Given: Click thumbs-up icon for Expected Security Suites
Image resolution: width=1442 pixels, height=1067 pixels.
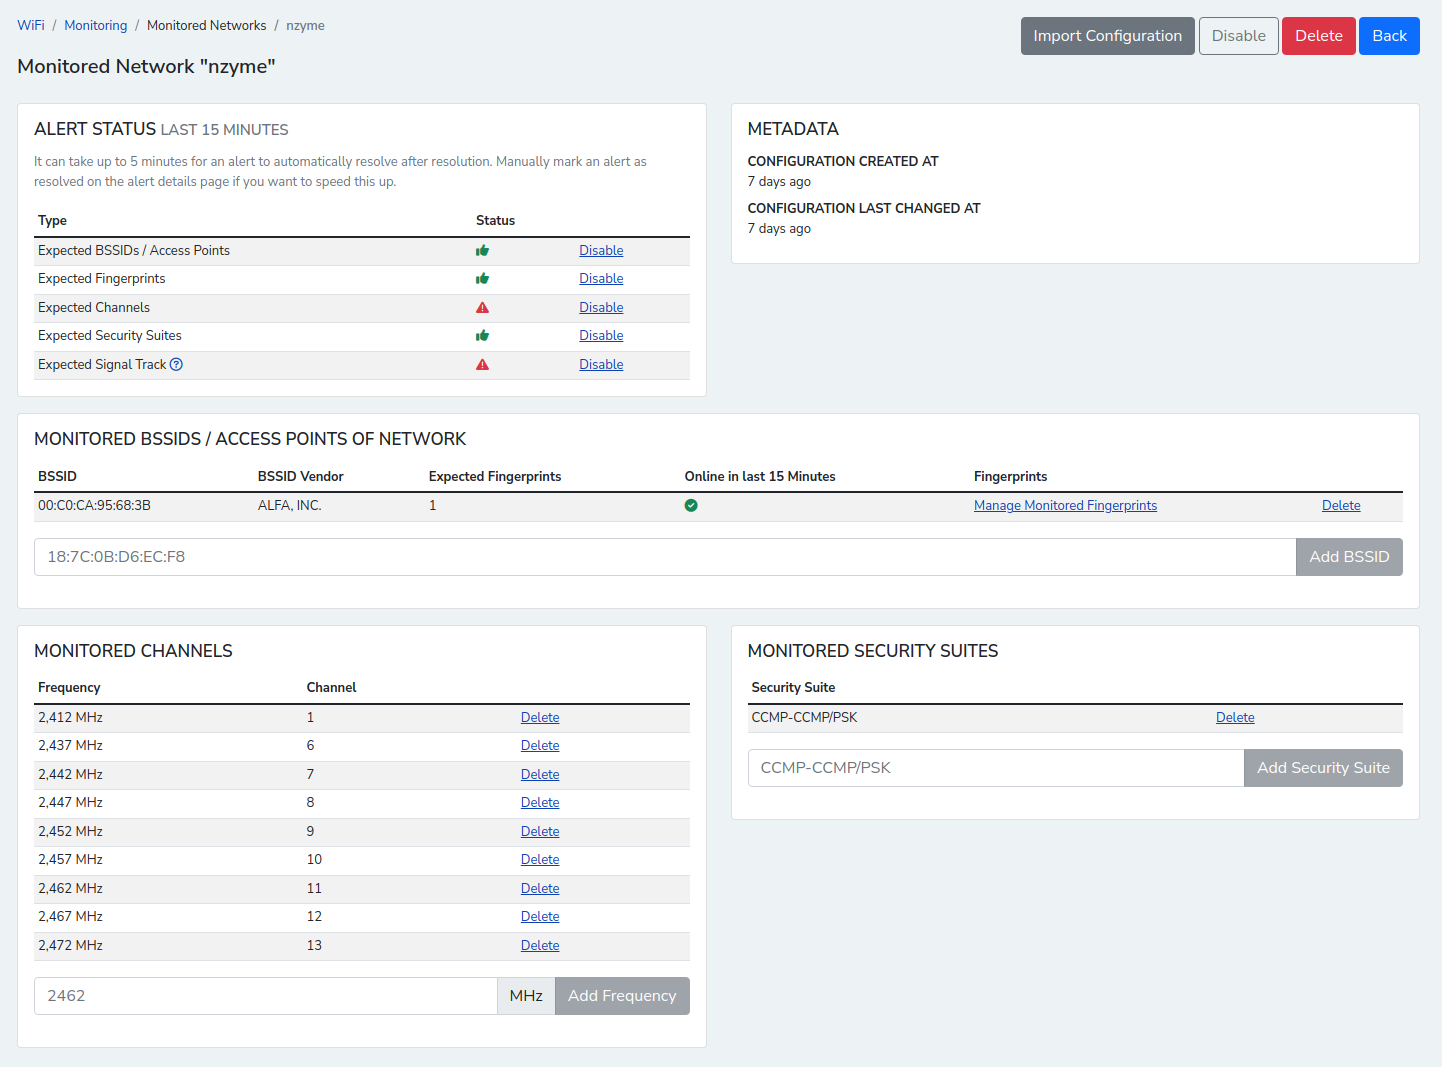Looking at the screenshot, I should tap(482, 336).
